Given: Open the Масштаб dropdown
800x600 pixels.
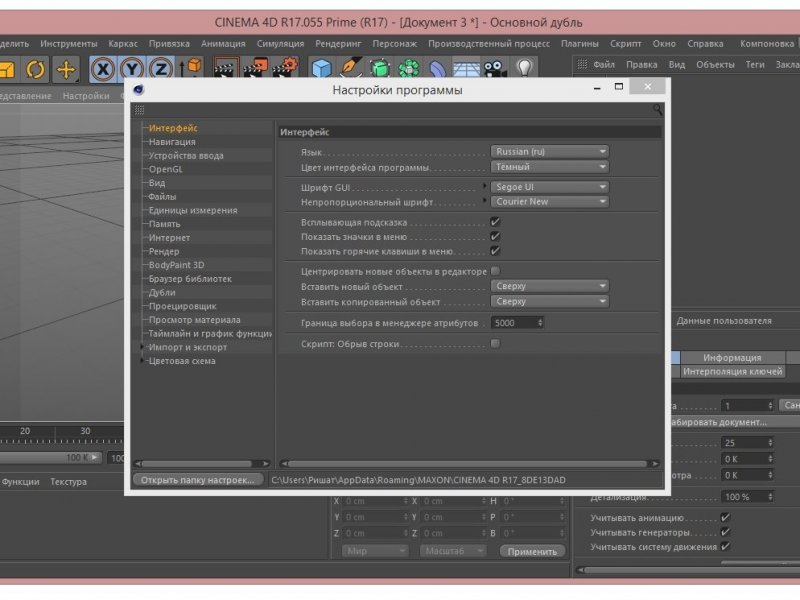Looking at the screenshot, I should tap(452, 551).
